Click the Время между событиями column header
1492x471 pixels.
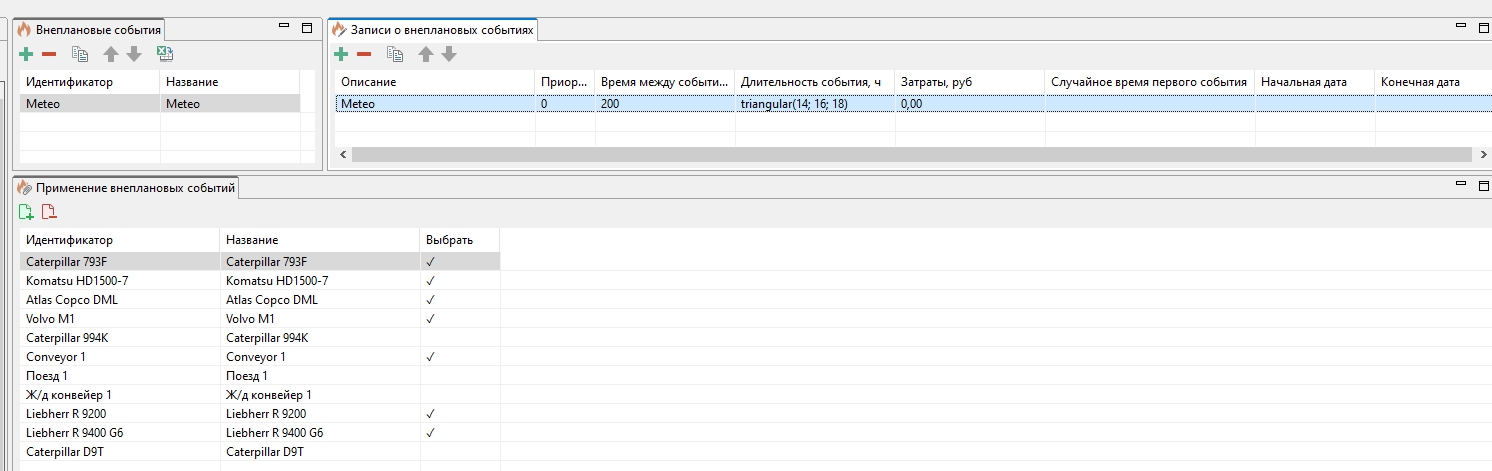[x=665, y=81]
